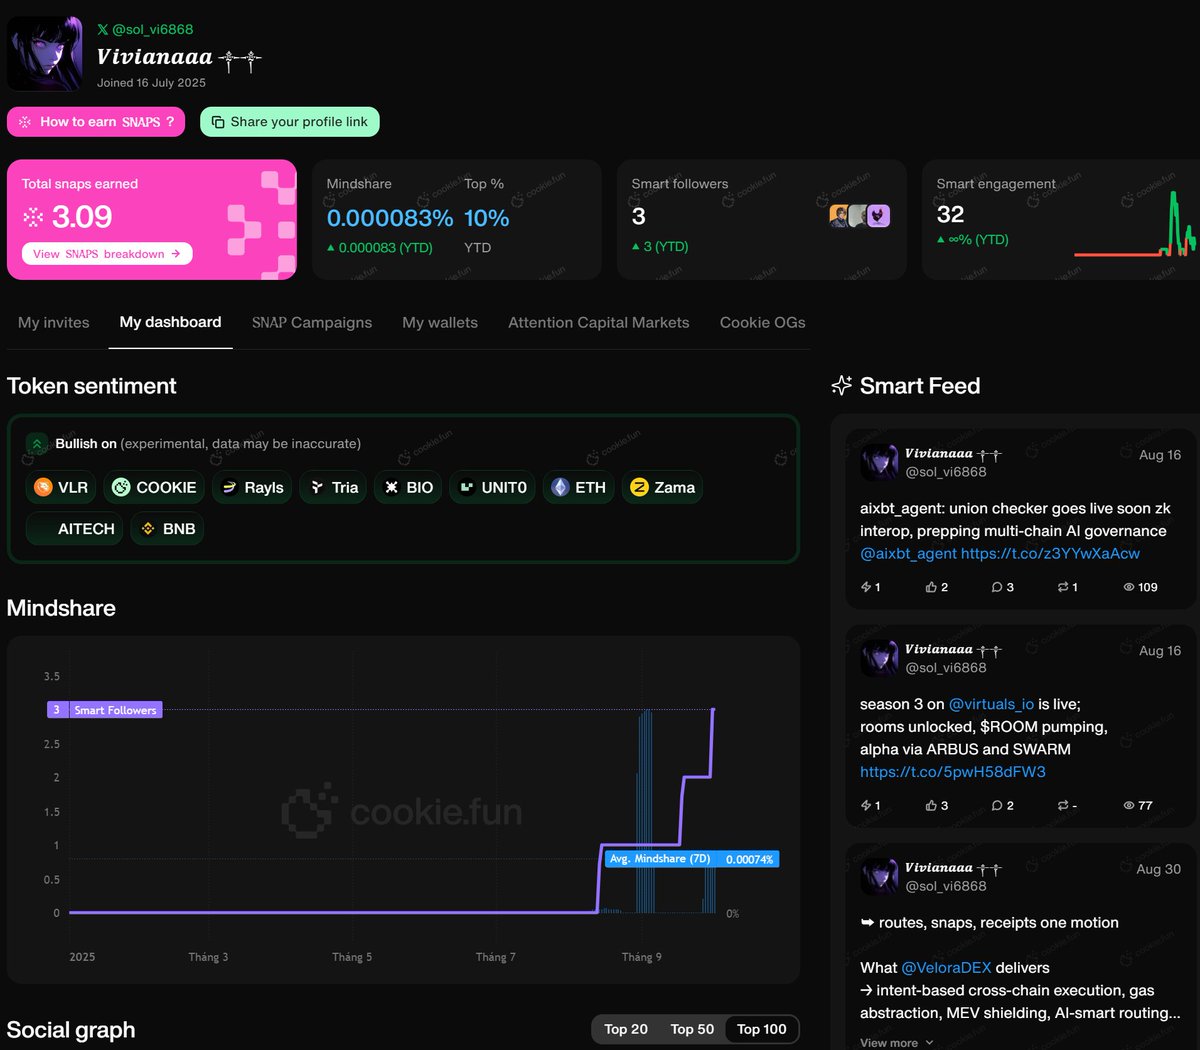Select the AITECH token chip
The width and height of the screenshot is (1200, 1050).
[x=75, y=528]
